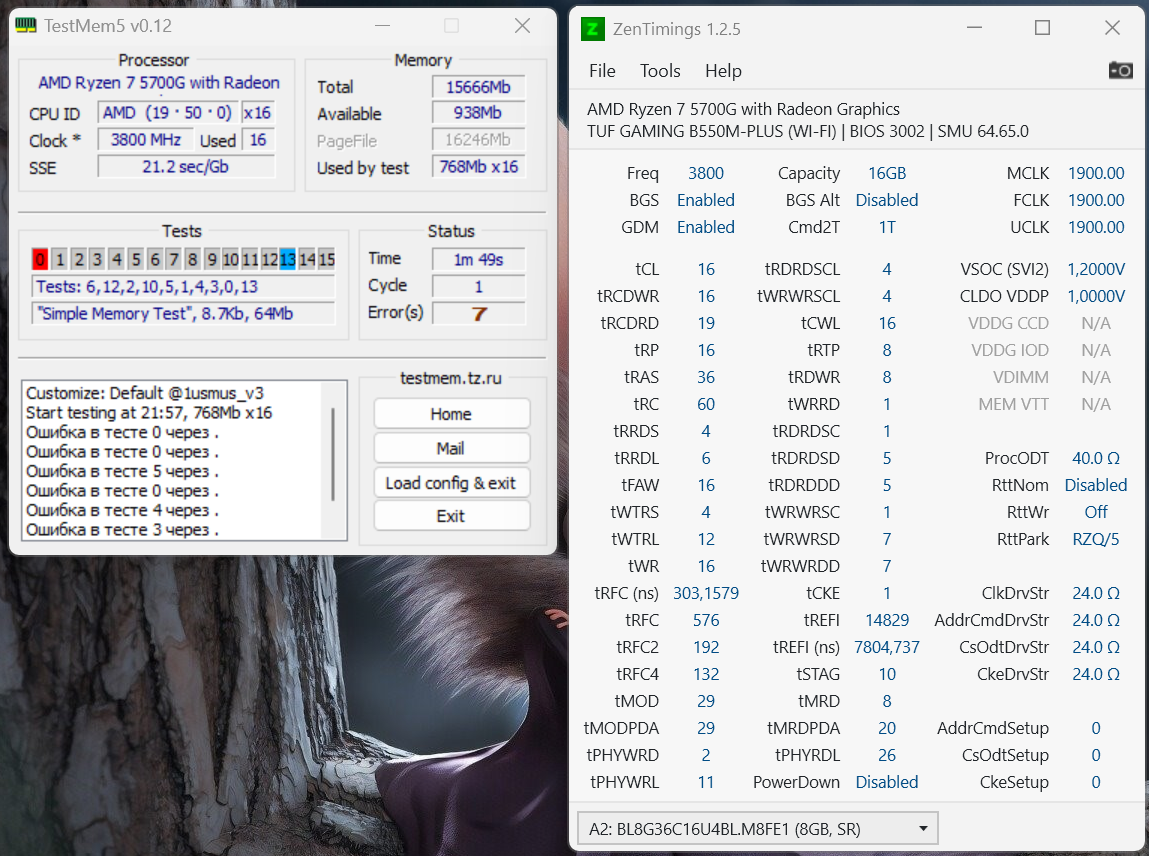Image resolution: width=1149 pixels, height=856 pixels.
Task: Click the GDM value Enabled
Action: pos(706,227)
